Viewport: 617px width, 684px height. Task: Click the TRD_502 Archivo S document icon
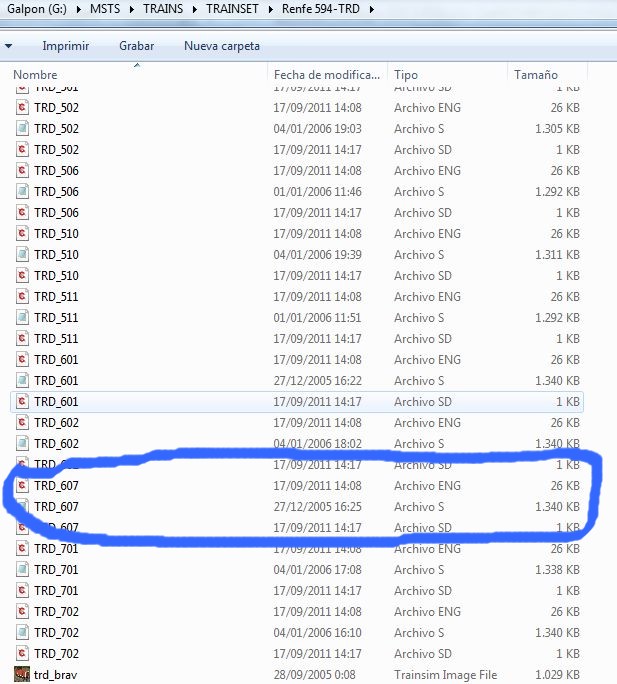(22, 129)
